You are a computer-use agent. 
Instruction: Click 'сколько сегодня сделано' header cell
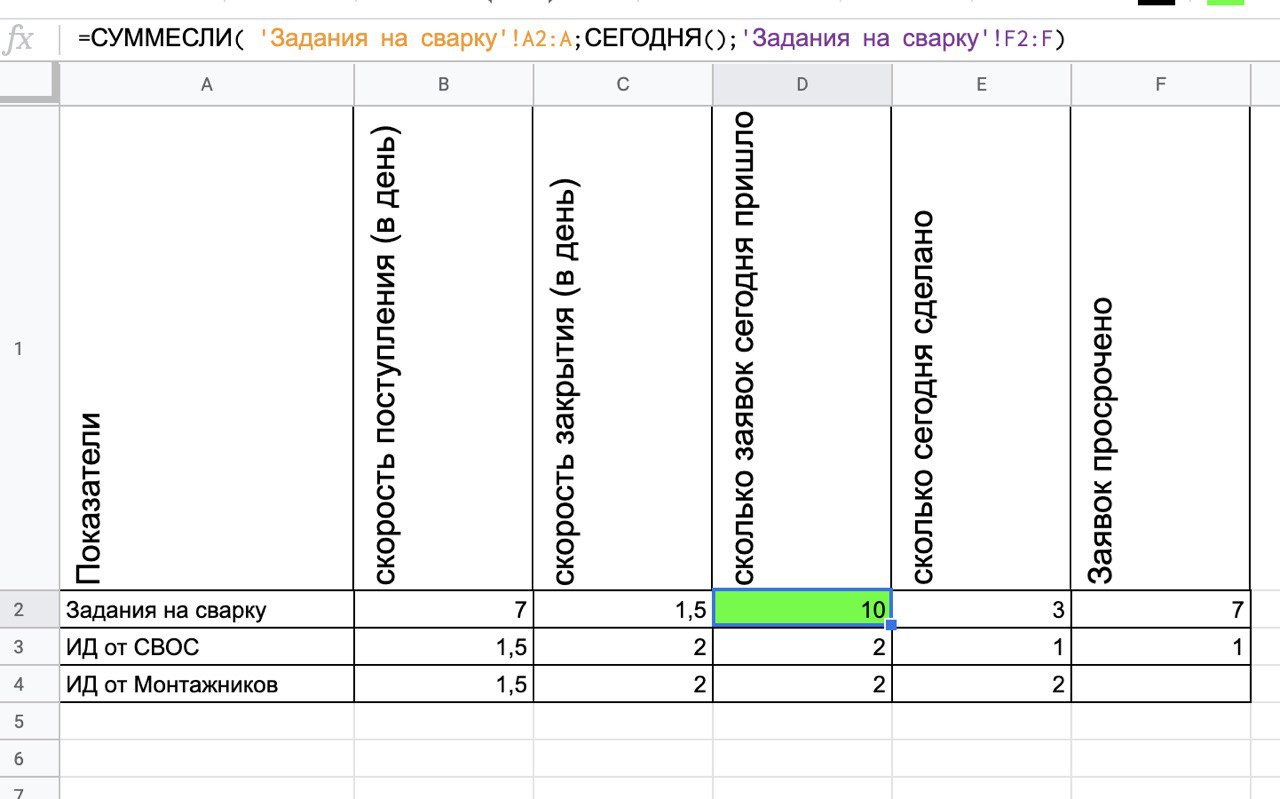coord(981,348)
